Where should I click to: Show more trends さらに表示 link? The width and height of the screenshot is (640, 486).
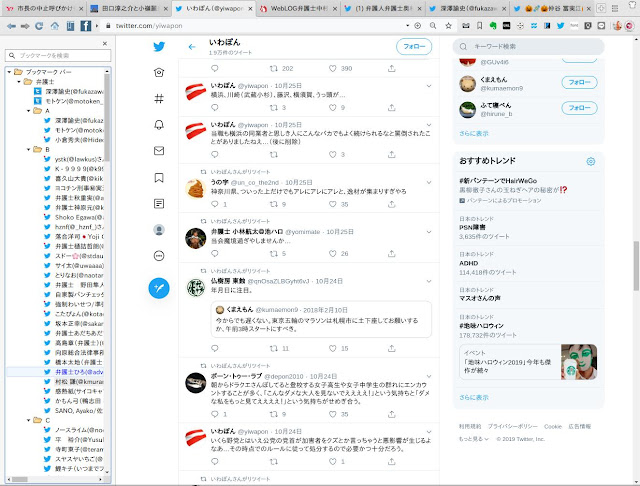click(x=473, y=397)
